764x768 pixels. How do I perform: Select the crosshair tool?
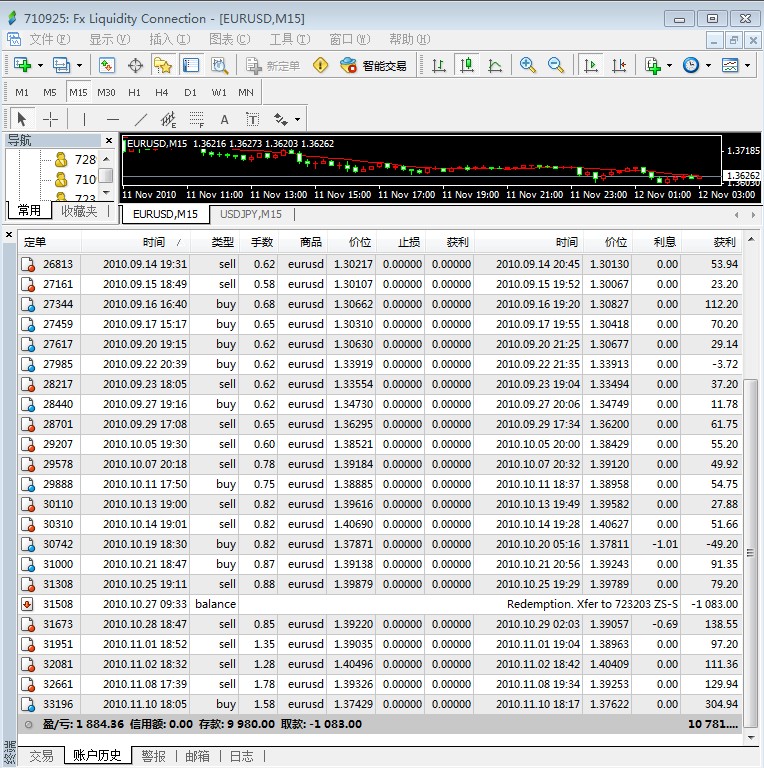(50, 119)
